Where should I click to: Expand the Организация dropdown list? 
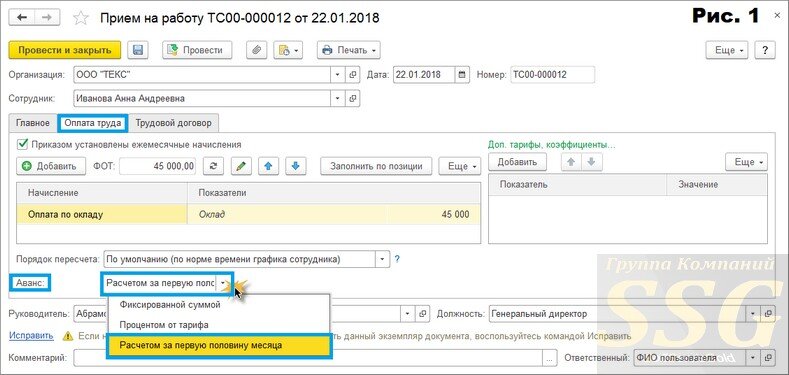coord(338,74)
